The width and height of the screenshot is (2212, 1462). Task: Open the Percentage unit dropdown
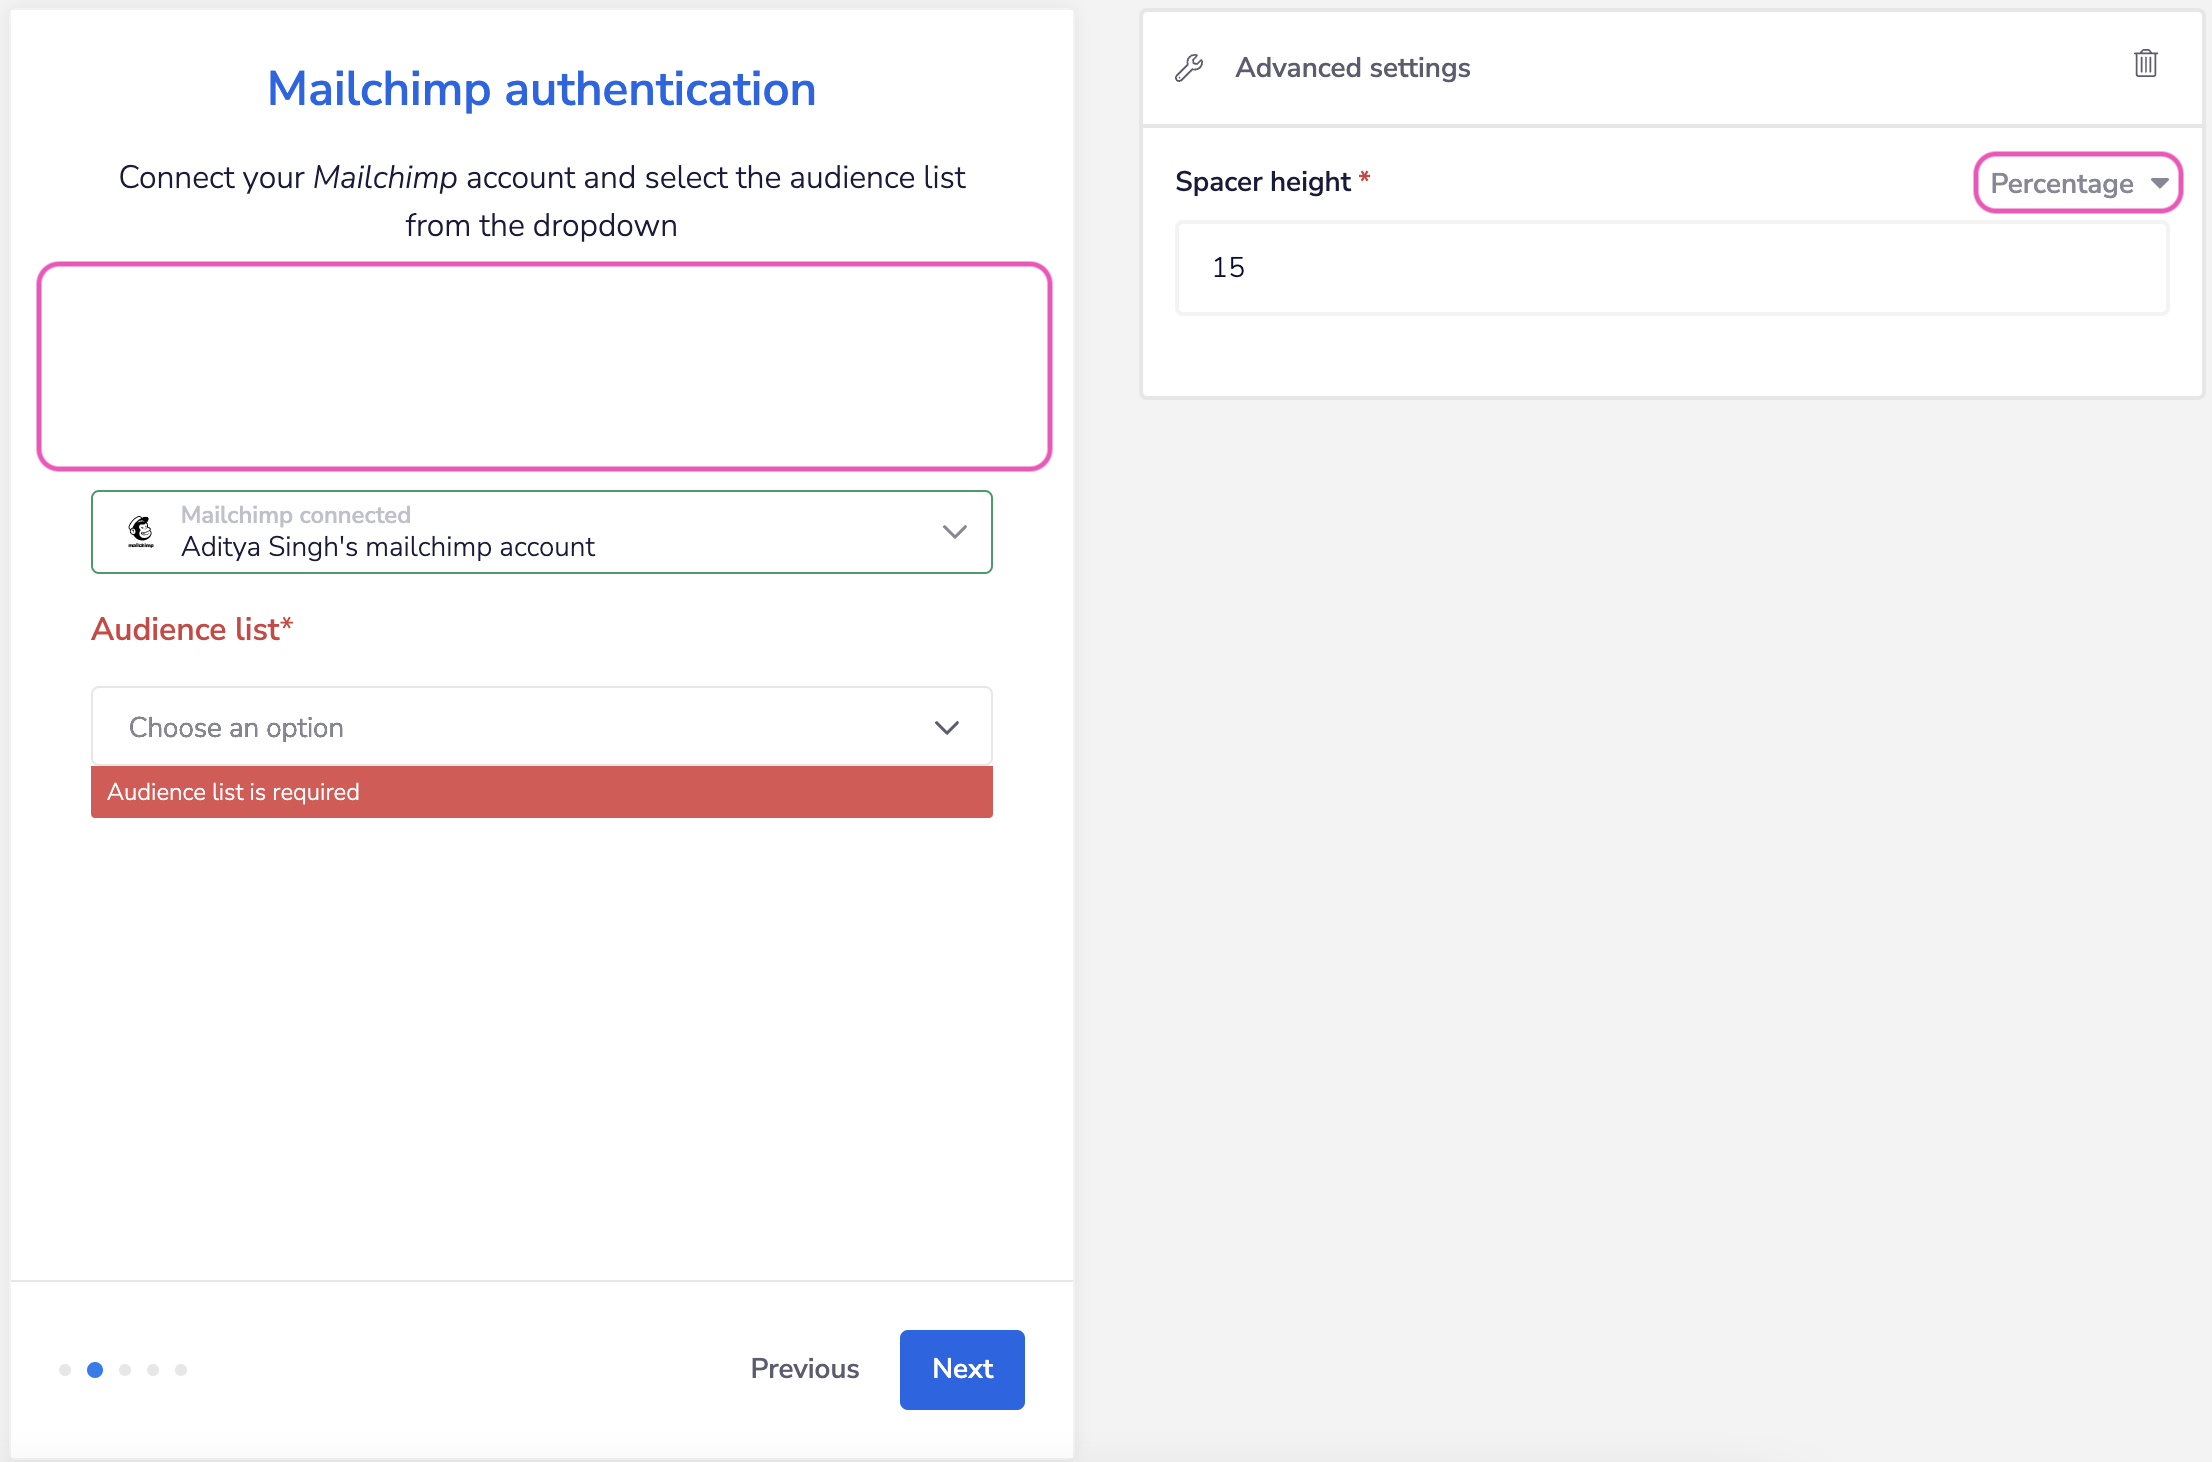click(2077, 183)
